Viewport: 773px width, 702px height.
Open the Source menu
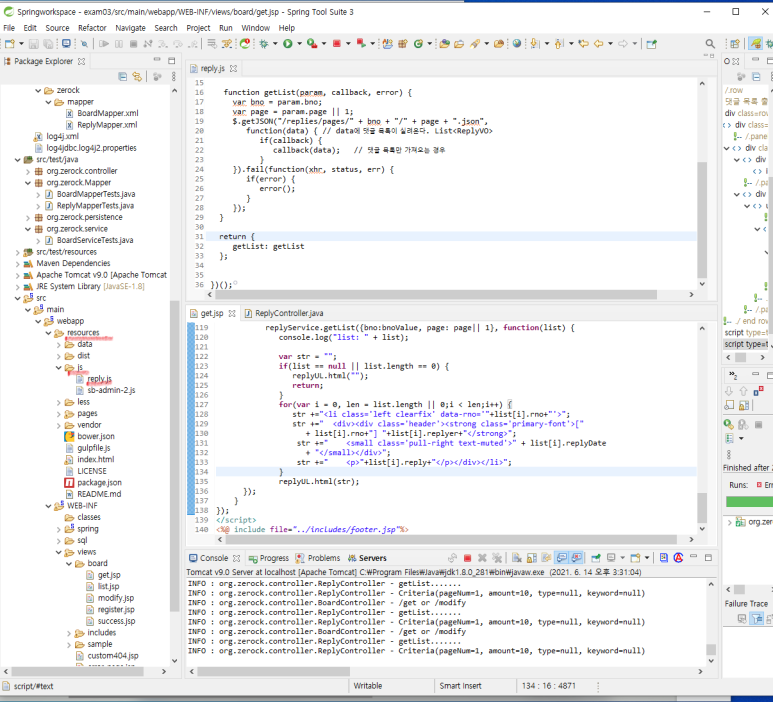coord(57,28)
